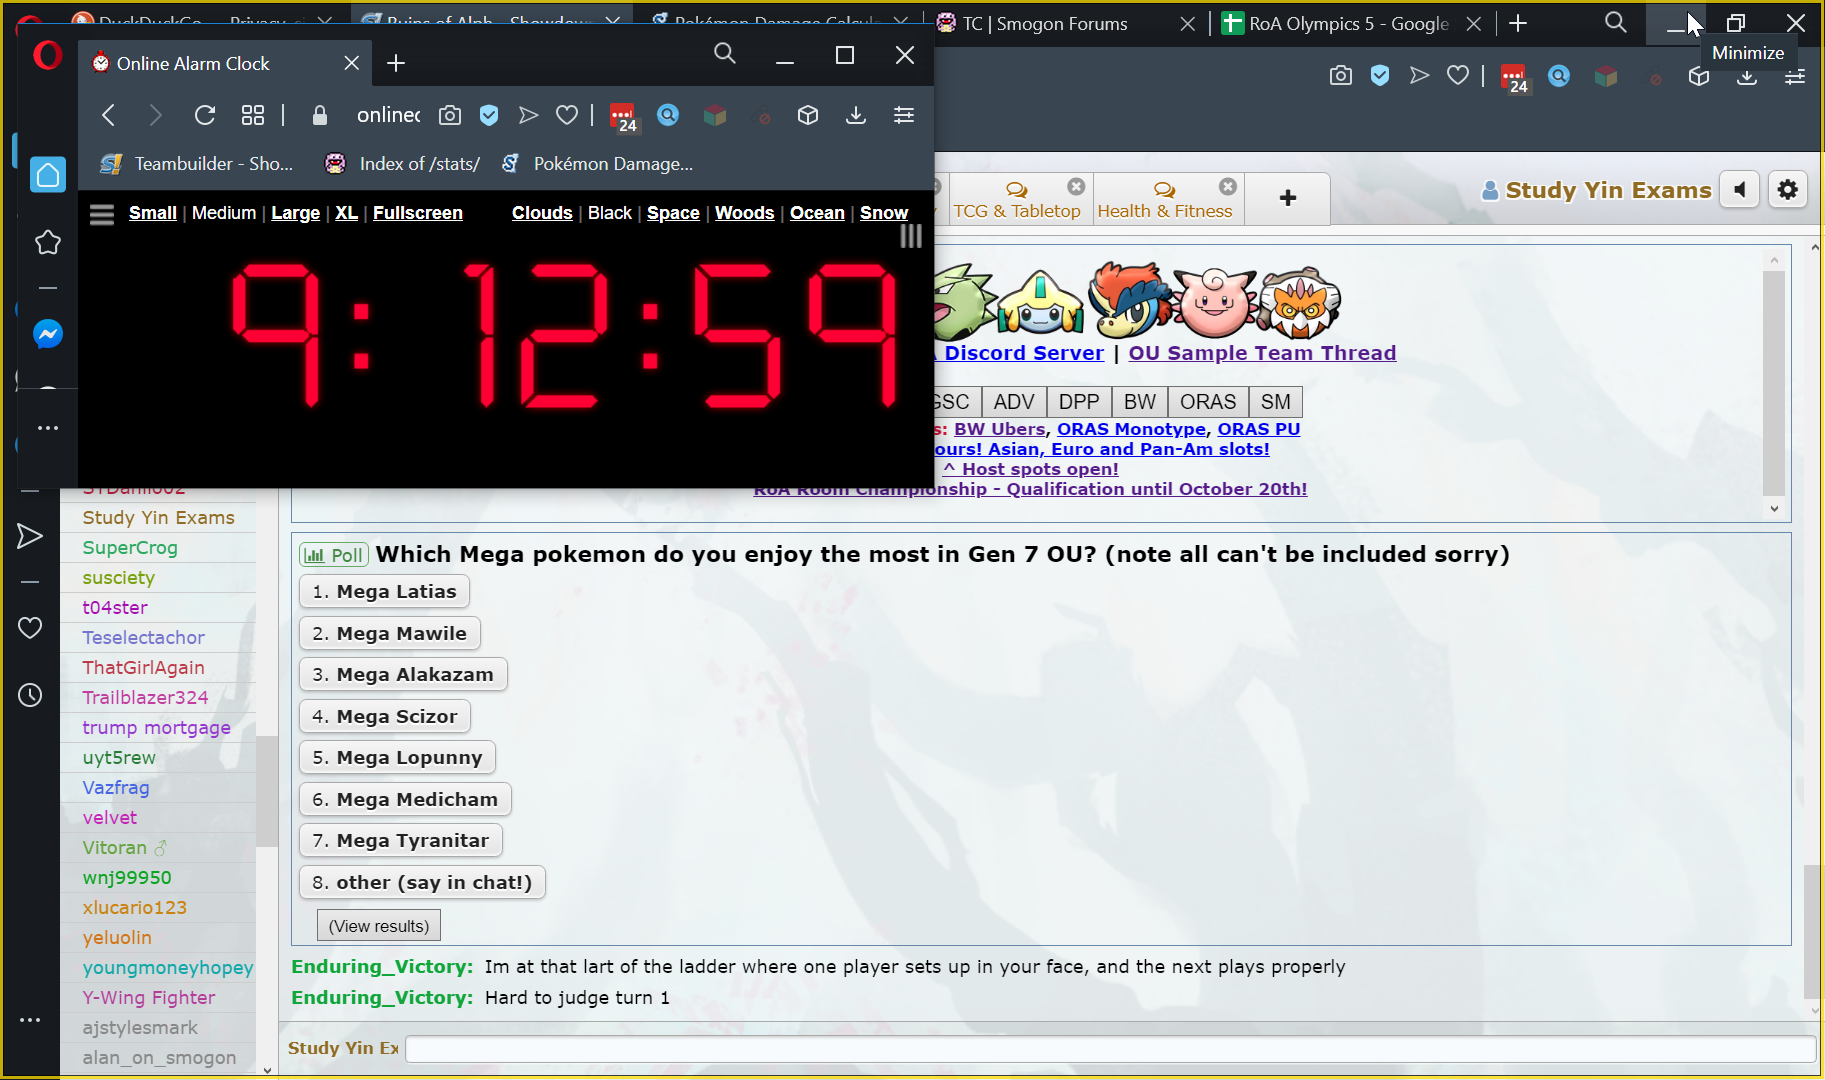
Task: Select the ORAS generation button
Action: 1208,402
